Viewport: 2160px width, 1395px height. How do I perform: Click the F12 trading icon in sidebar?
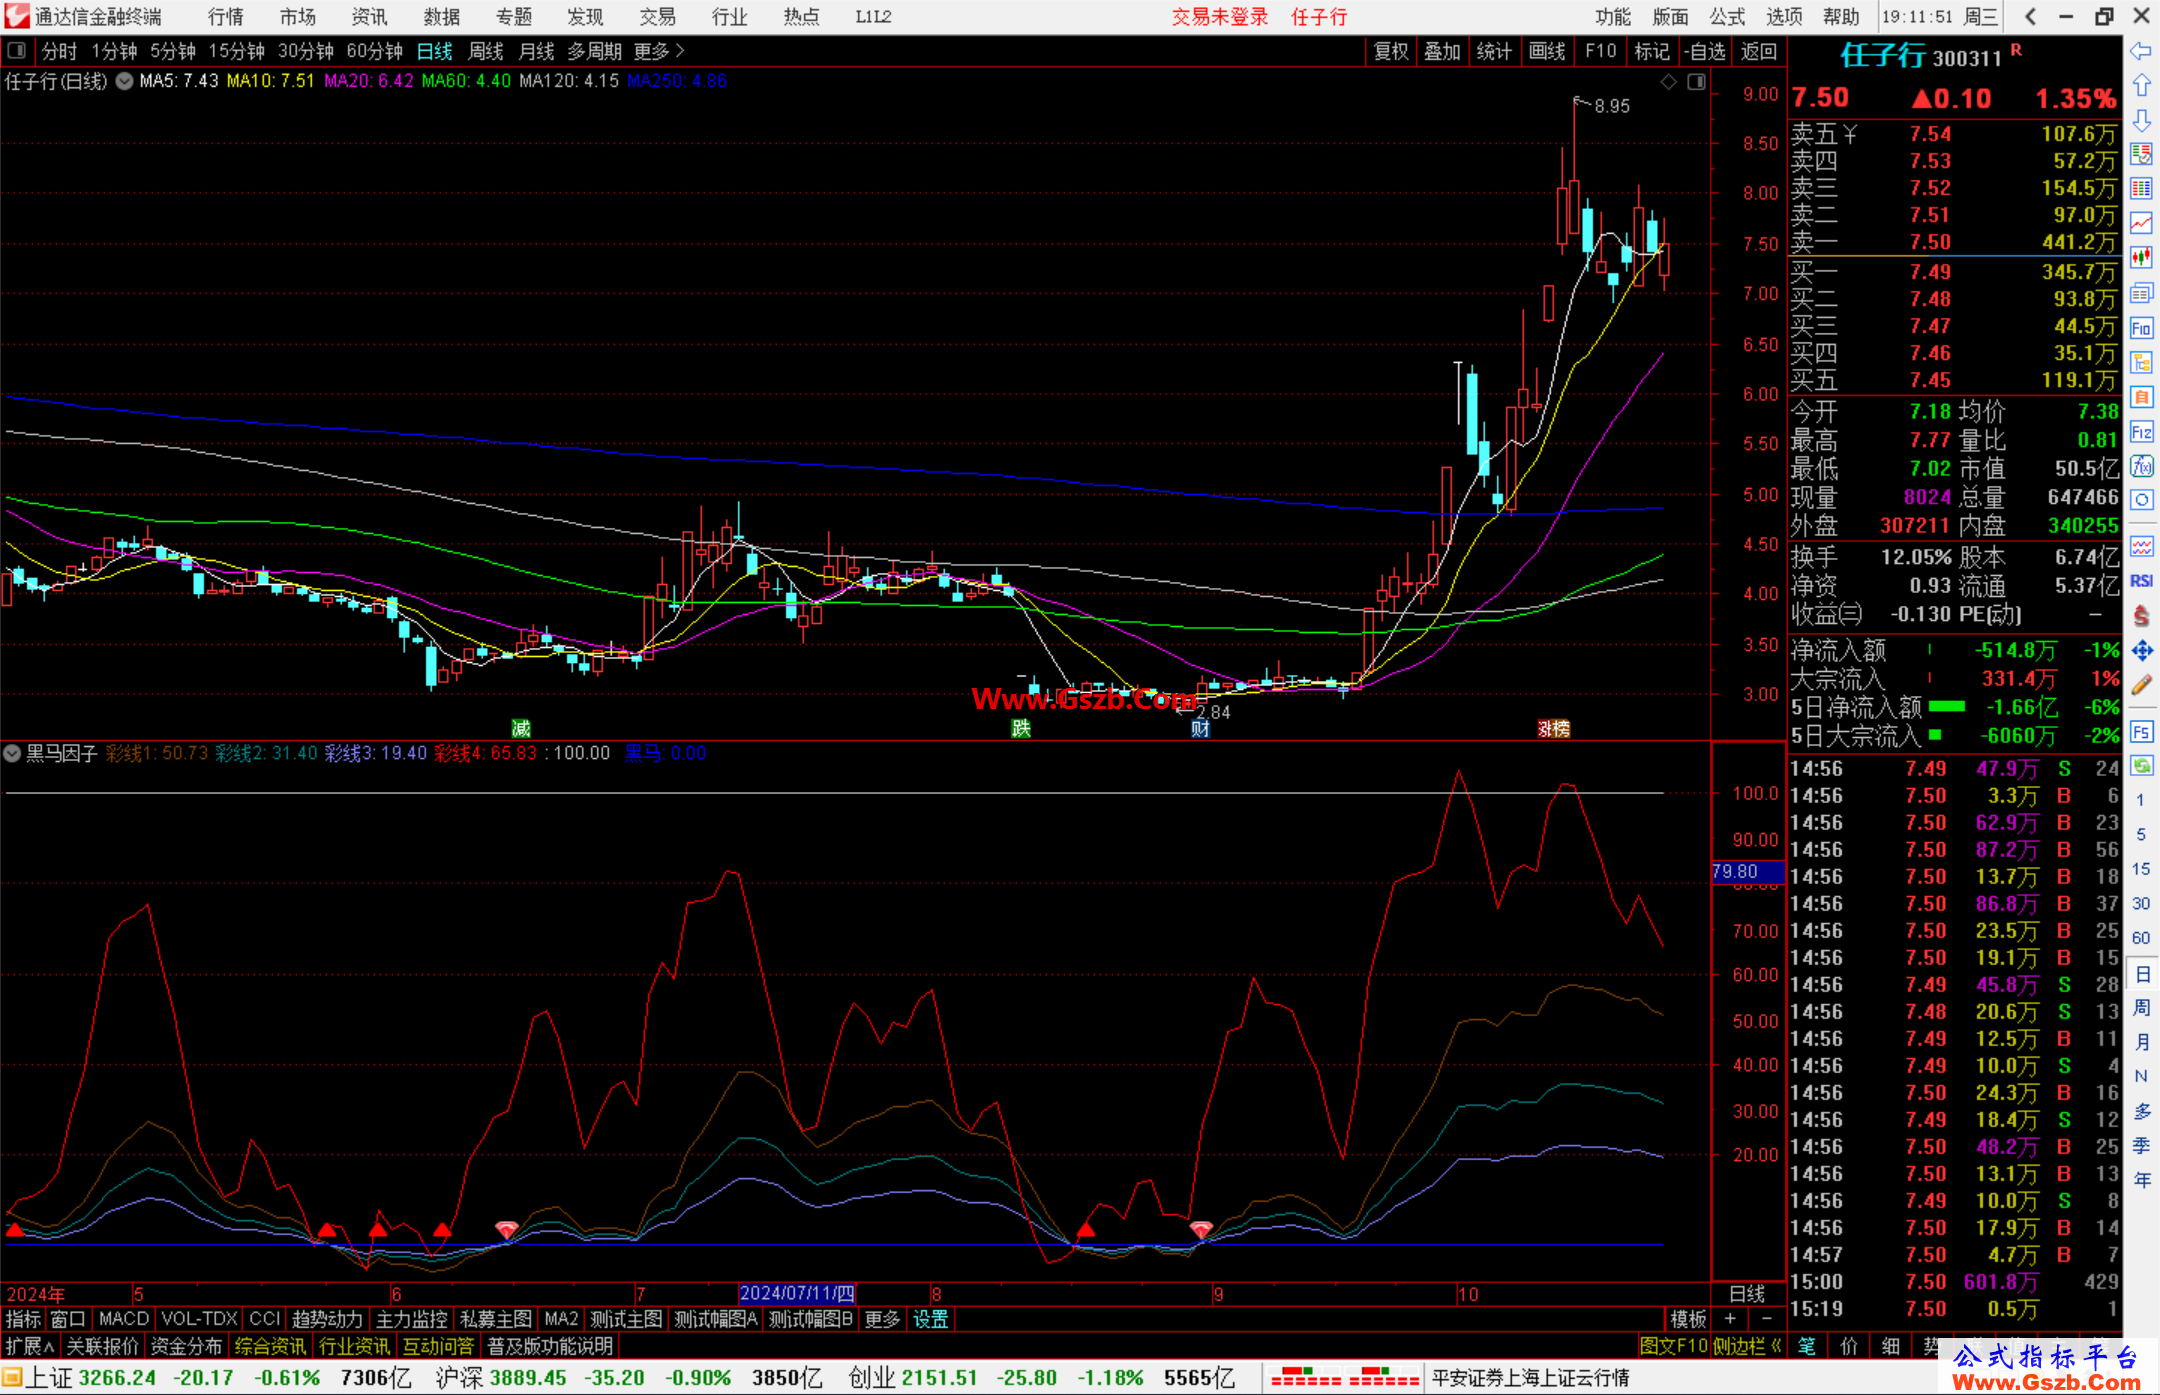[x=2141, y=432]
